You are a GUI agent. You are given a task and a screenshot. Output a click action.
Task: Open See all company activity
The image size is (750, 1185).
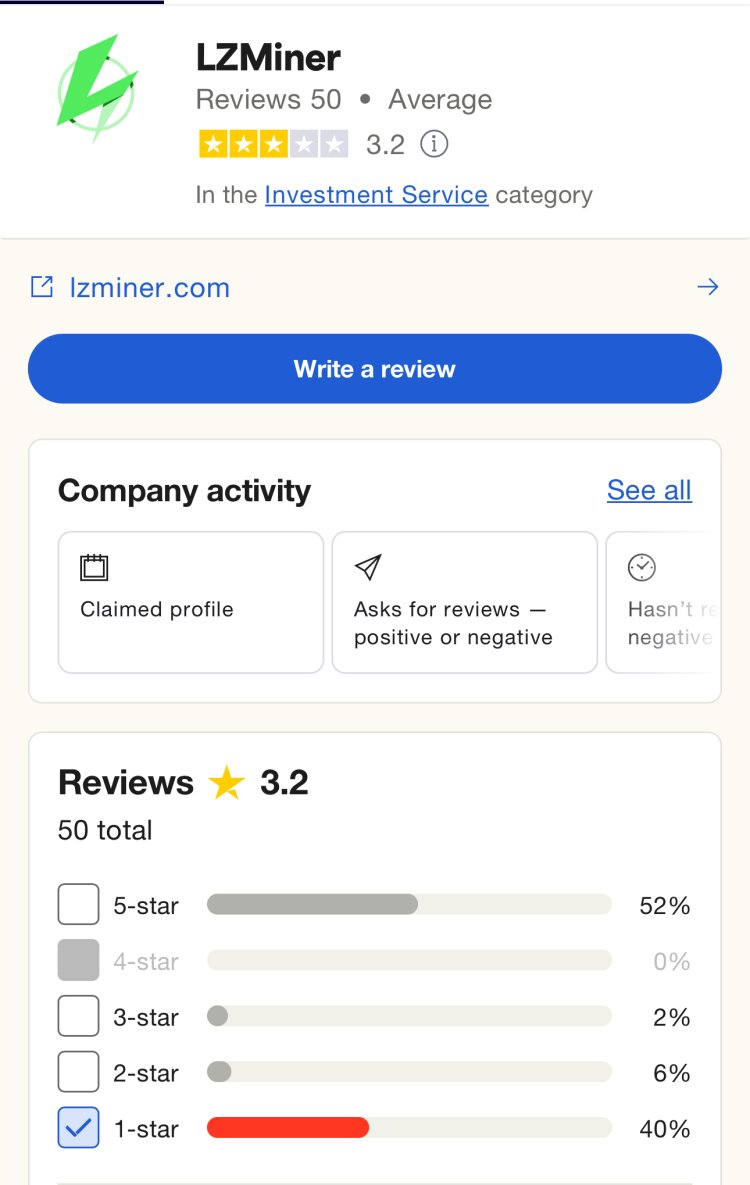click(x=648, y=490)
